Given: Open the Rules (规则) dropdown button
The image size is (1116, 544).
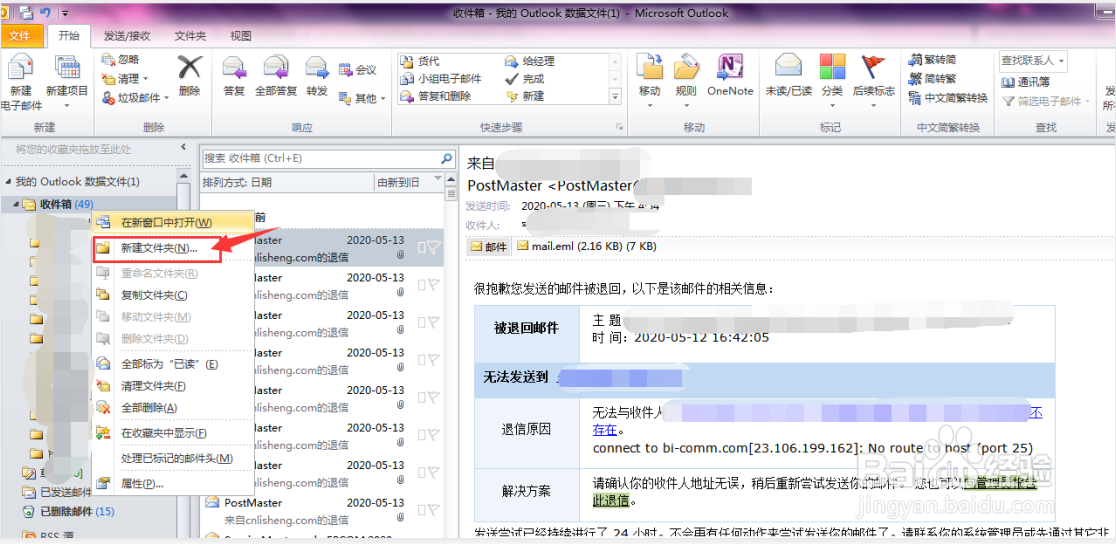Looking at the screenshot, I should (x=686, y=82).
